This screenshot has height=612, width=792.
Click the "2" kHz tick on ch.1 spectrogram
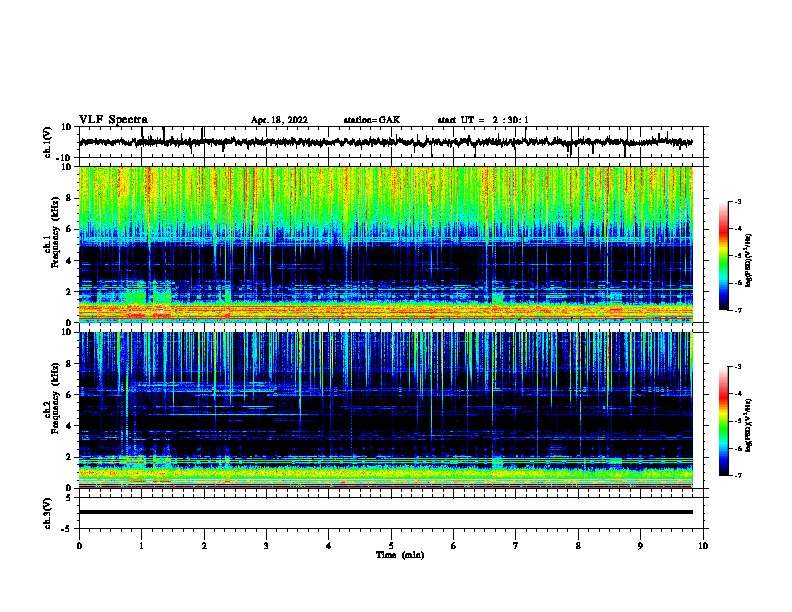coord(70,291)
